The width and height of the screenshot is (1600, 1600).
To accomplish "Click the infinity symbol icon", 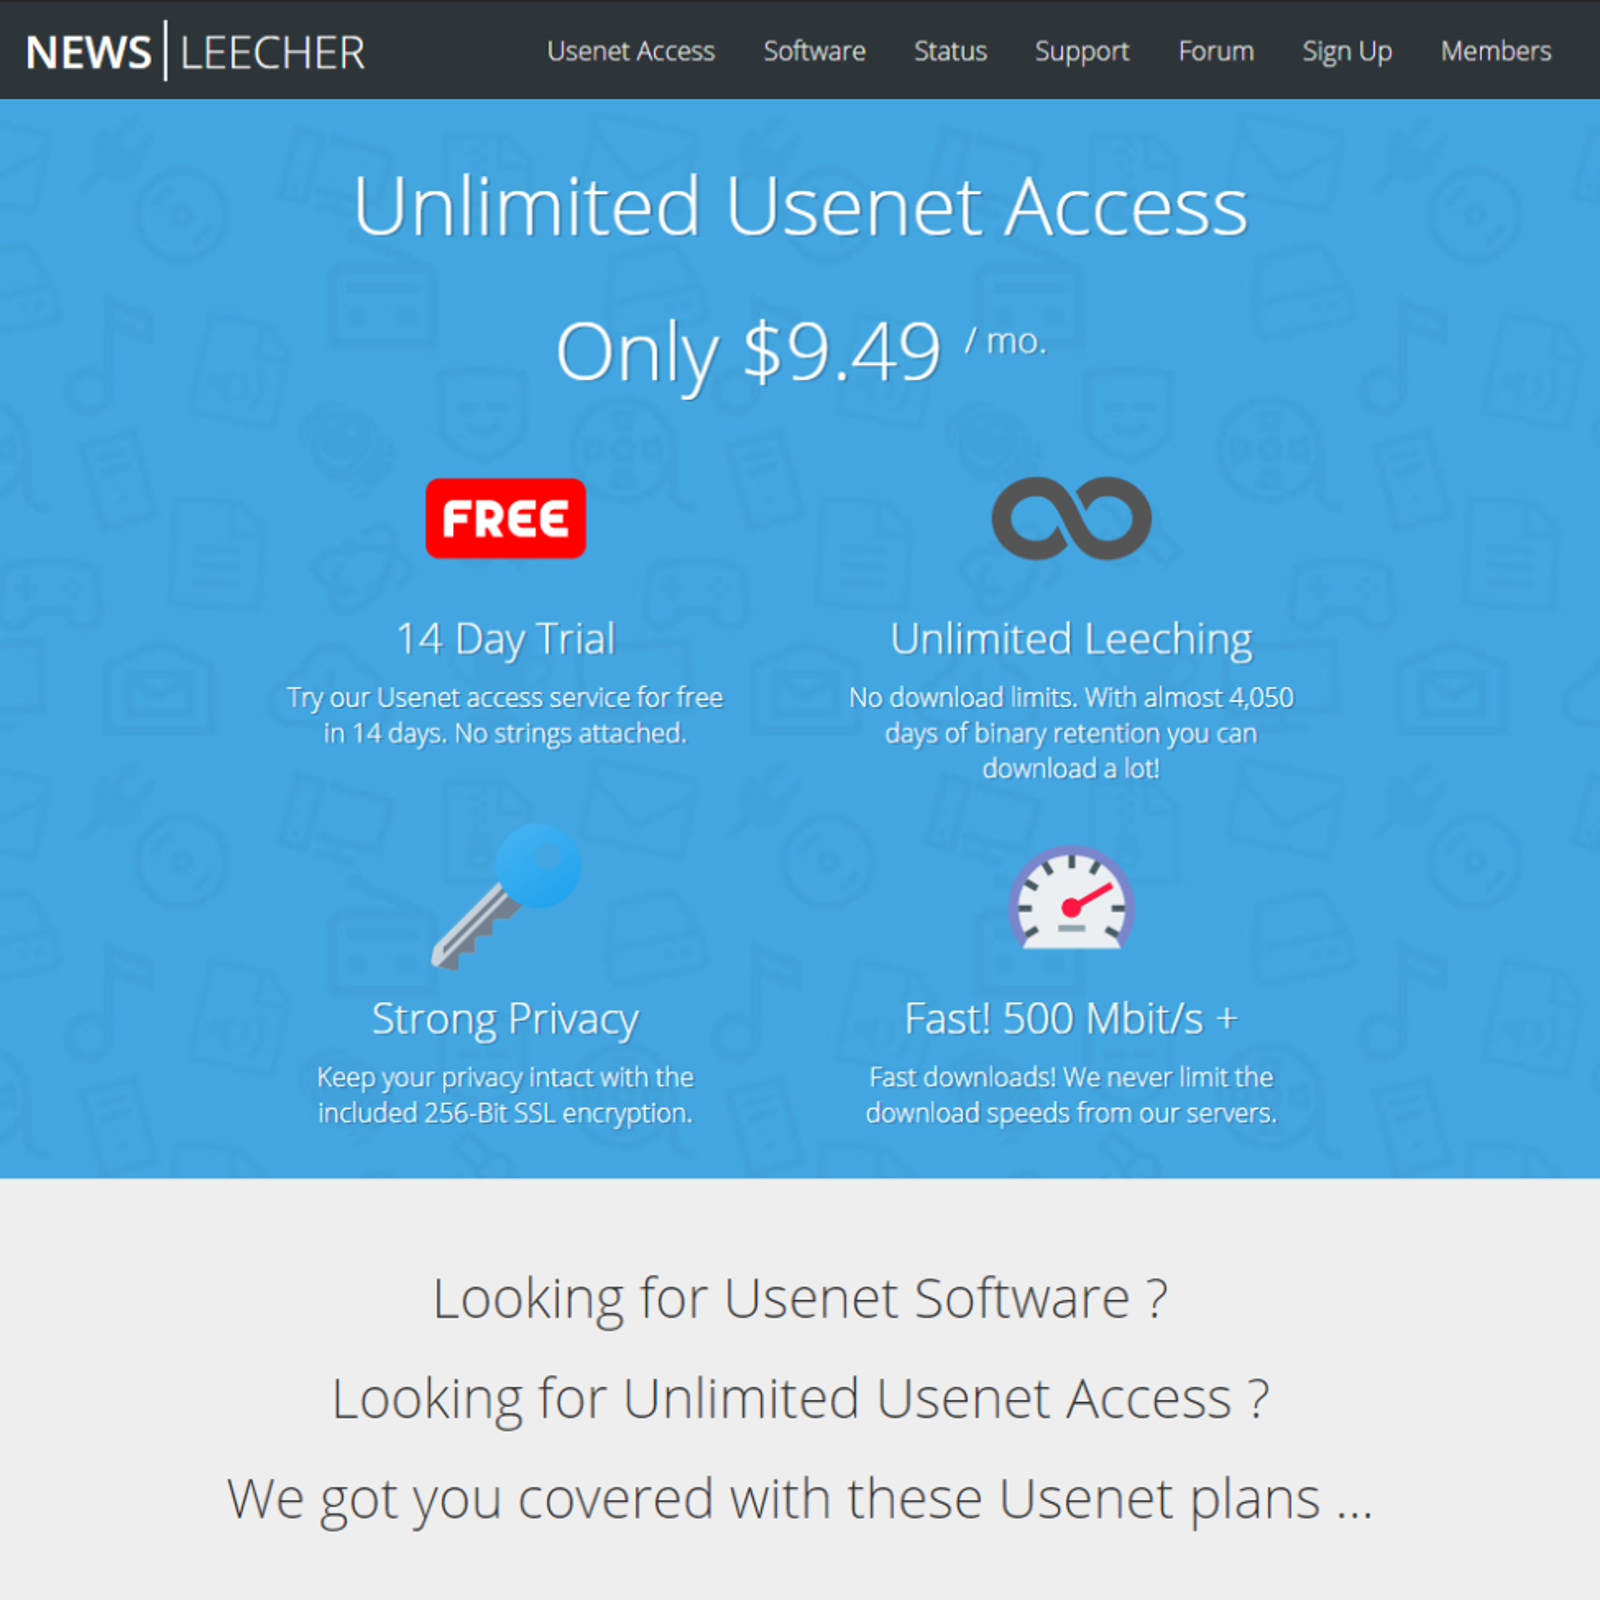I will (x=1071, y=518).
